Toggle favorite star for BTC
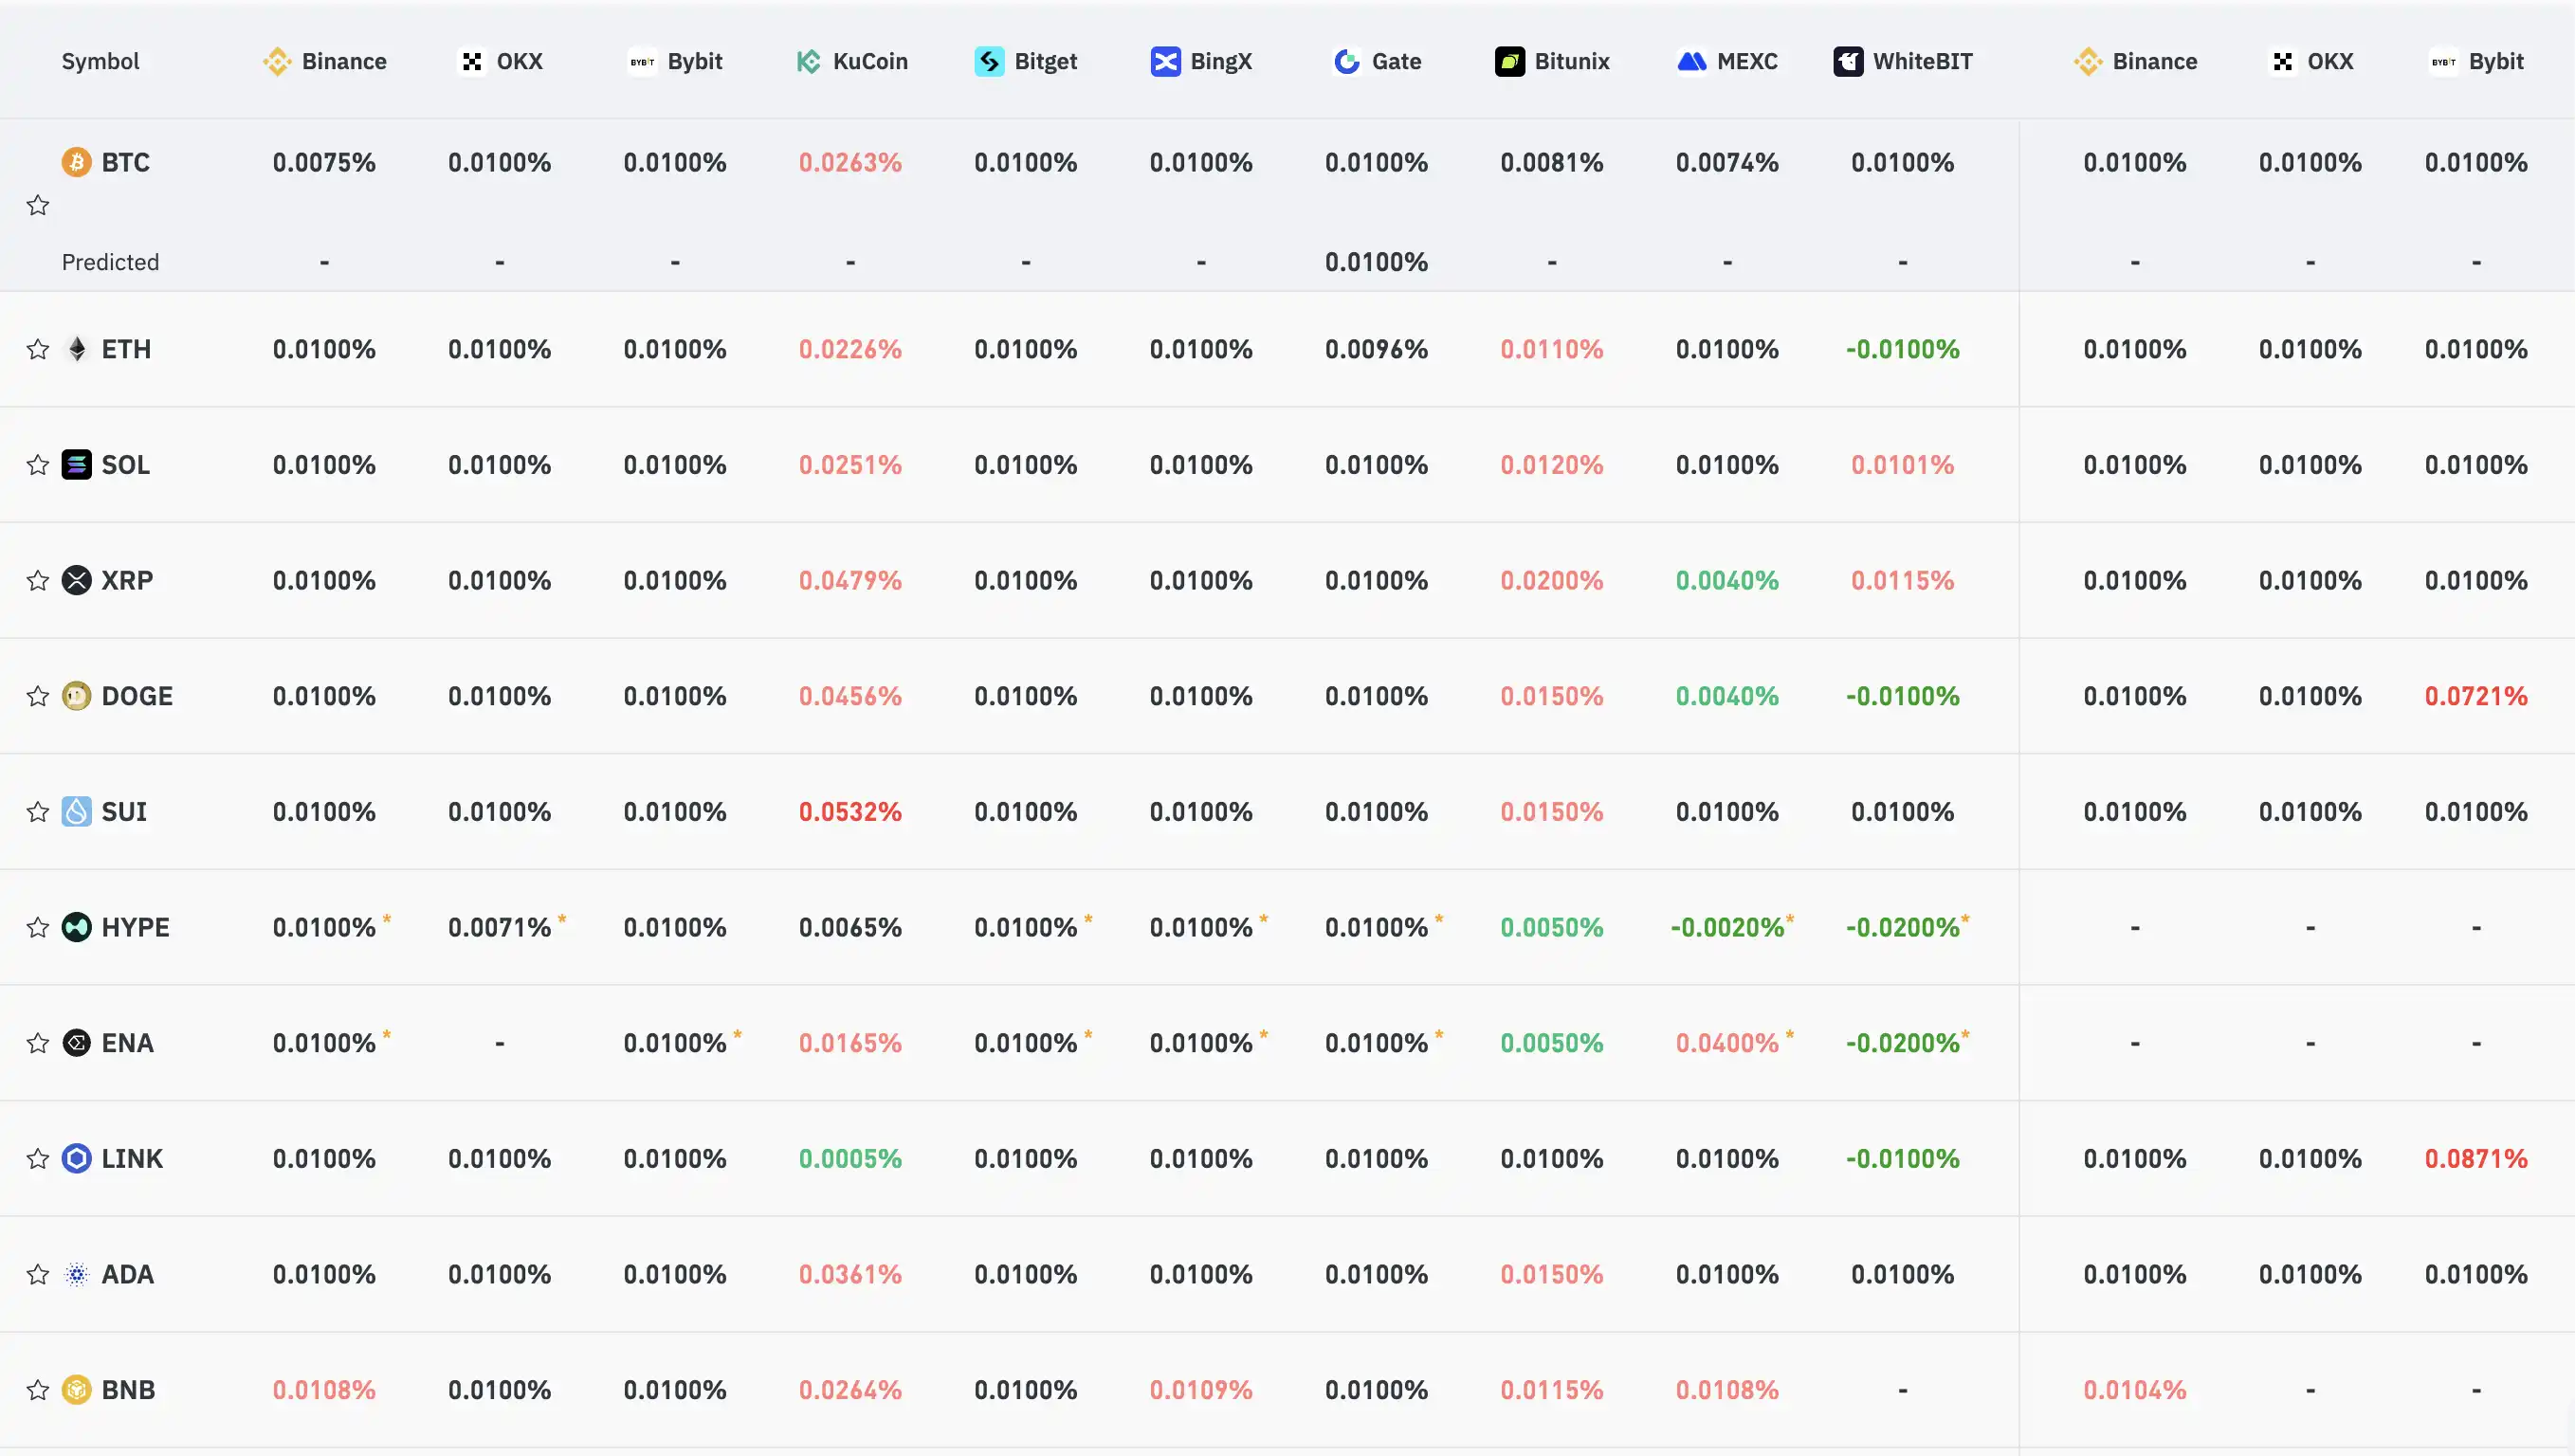This screenshot has width=2575, height=1456. (x=38, y=205)
